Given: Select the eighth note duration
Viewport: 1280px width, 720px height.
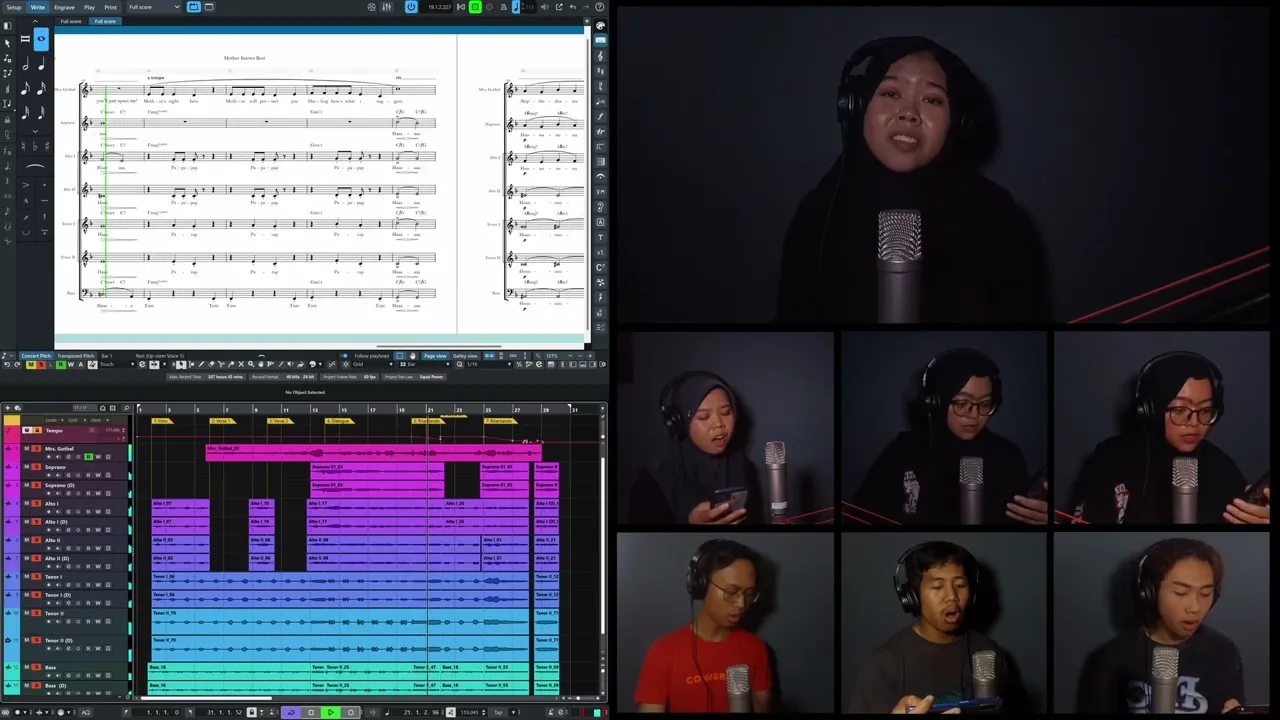Looking at the screenshot, I should click(x=25, y=90).
